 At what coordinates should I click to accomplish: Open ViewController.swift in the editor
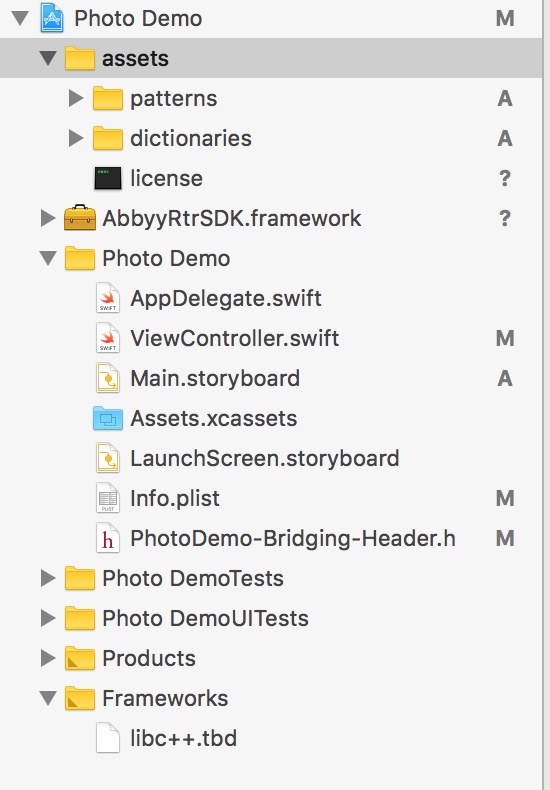coord(235,338)
